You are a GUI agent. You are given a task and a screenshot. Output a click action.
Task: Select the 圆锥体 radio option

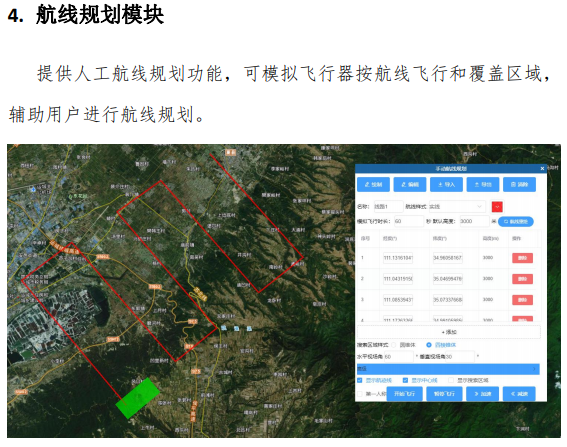pyautogui.click(x=393, y=345)
